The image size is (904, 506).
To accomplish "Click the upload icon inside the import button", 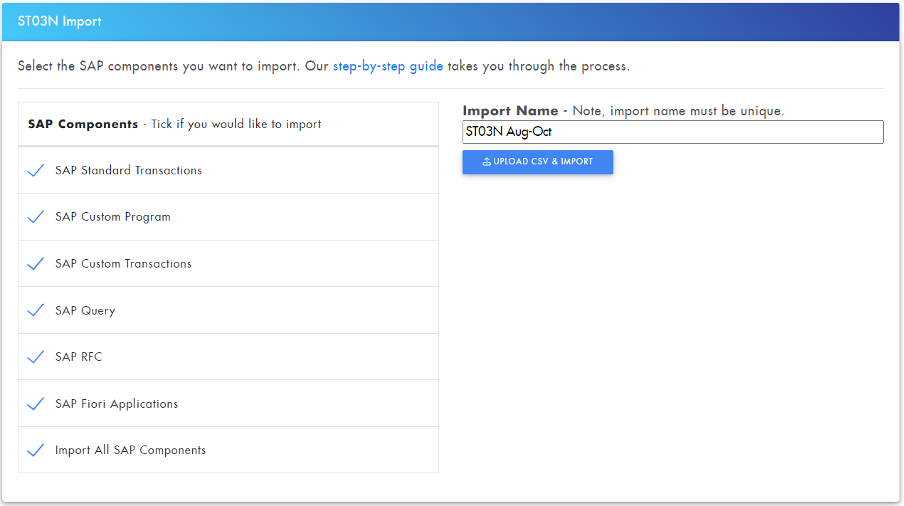I will tap(486, 162).
